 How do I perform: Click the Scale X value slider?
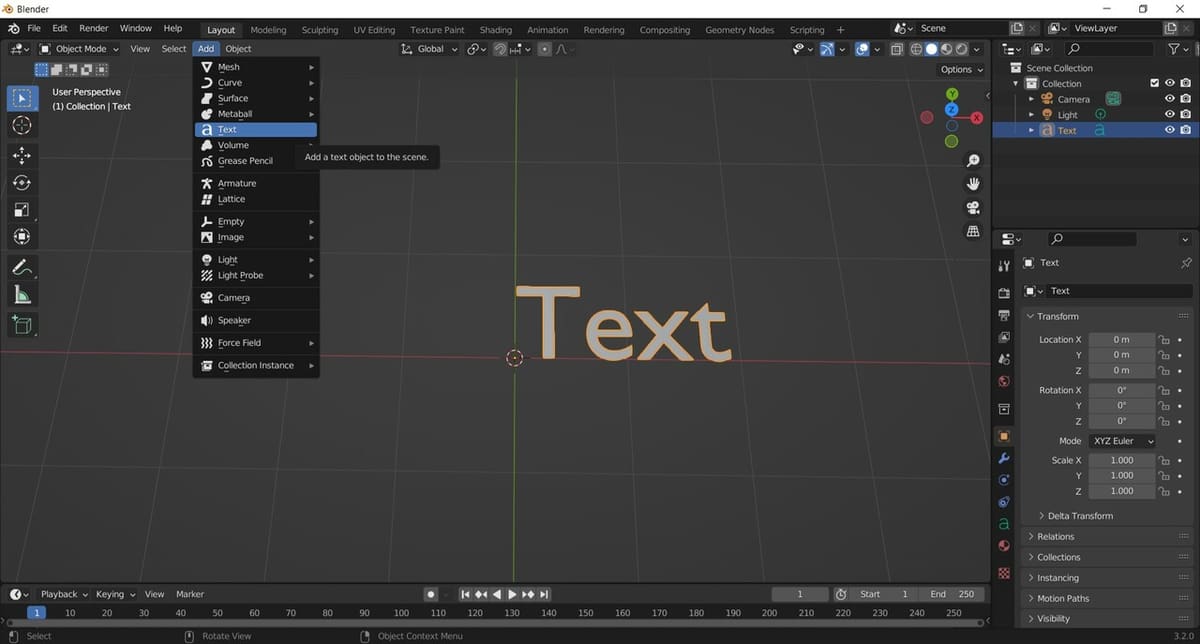[x=1121, y=461]
